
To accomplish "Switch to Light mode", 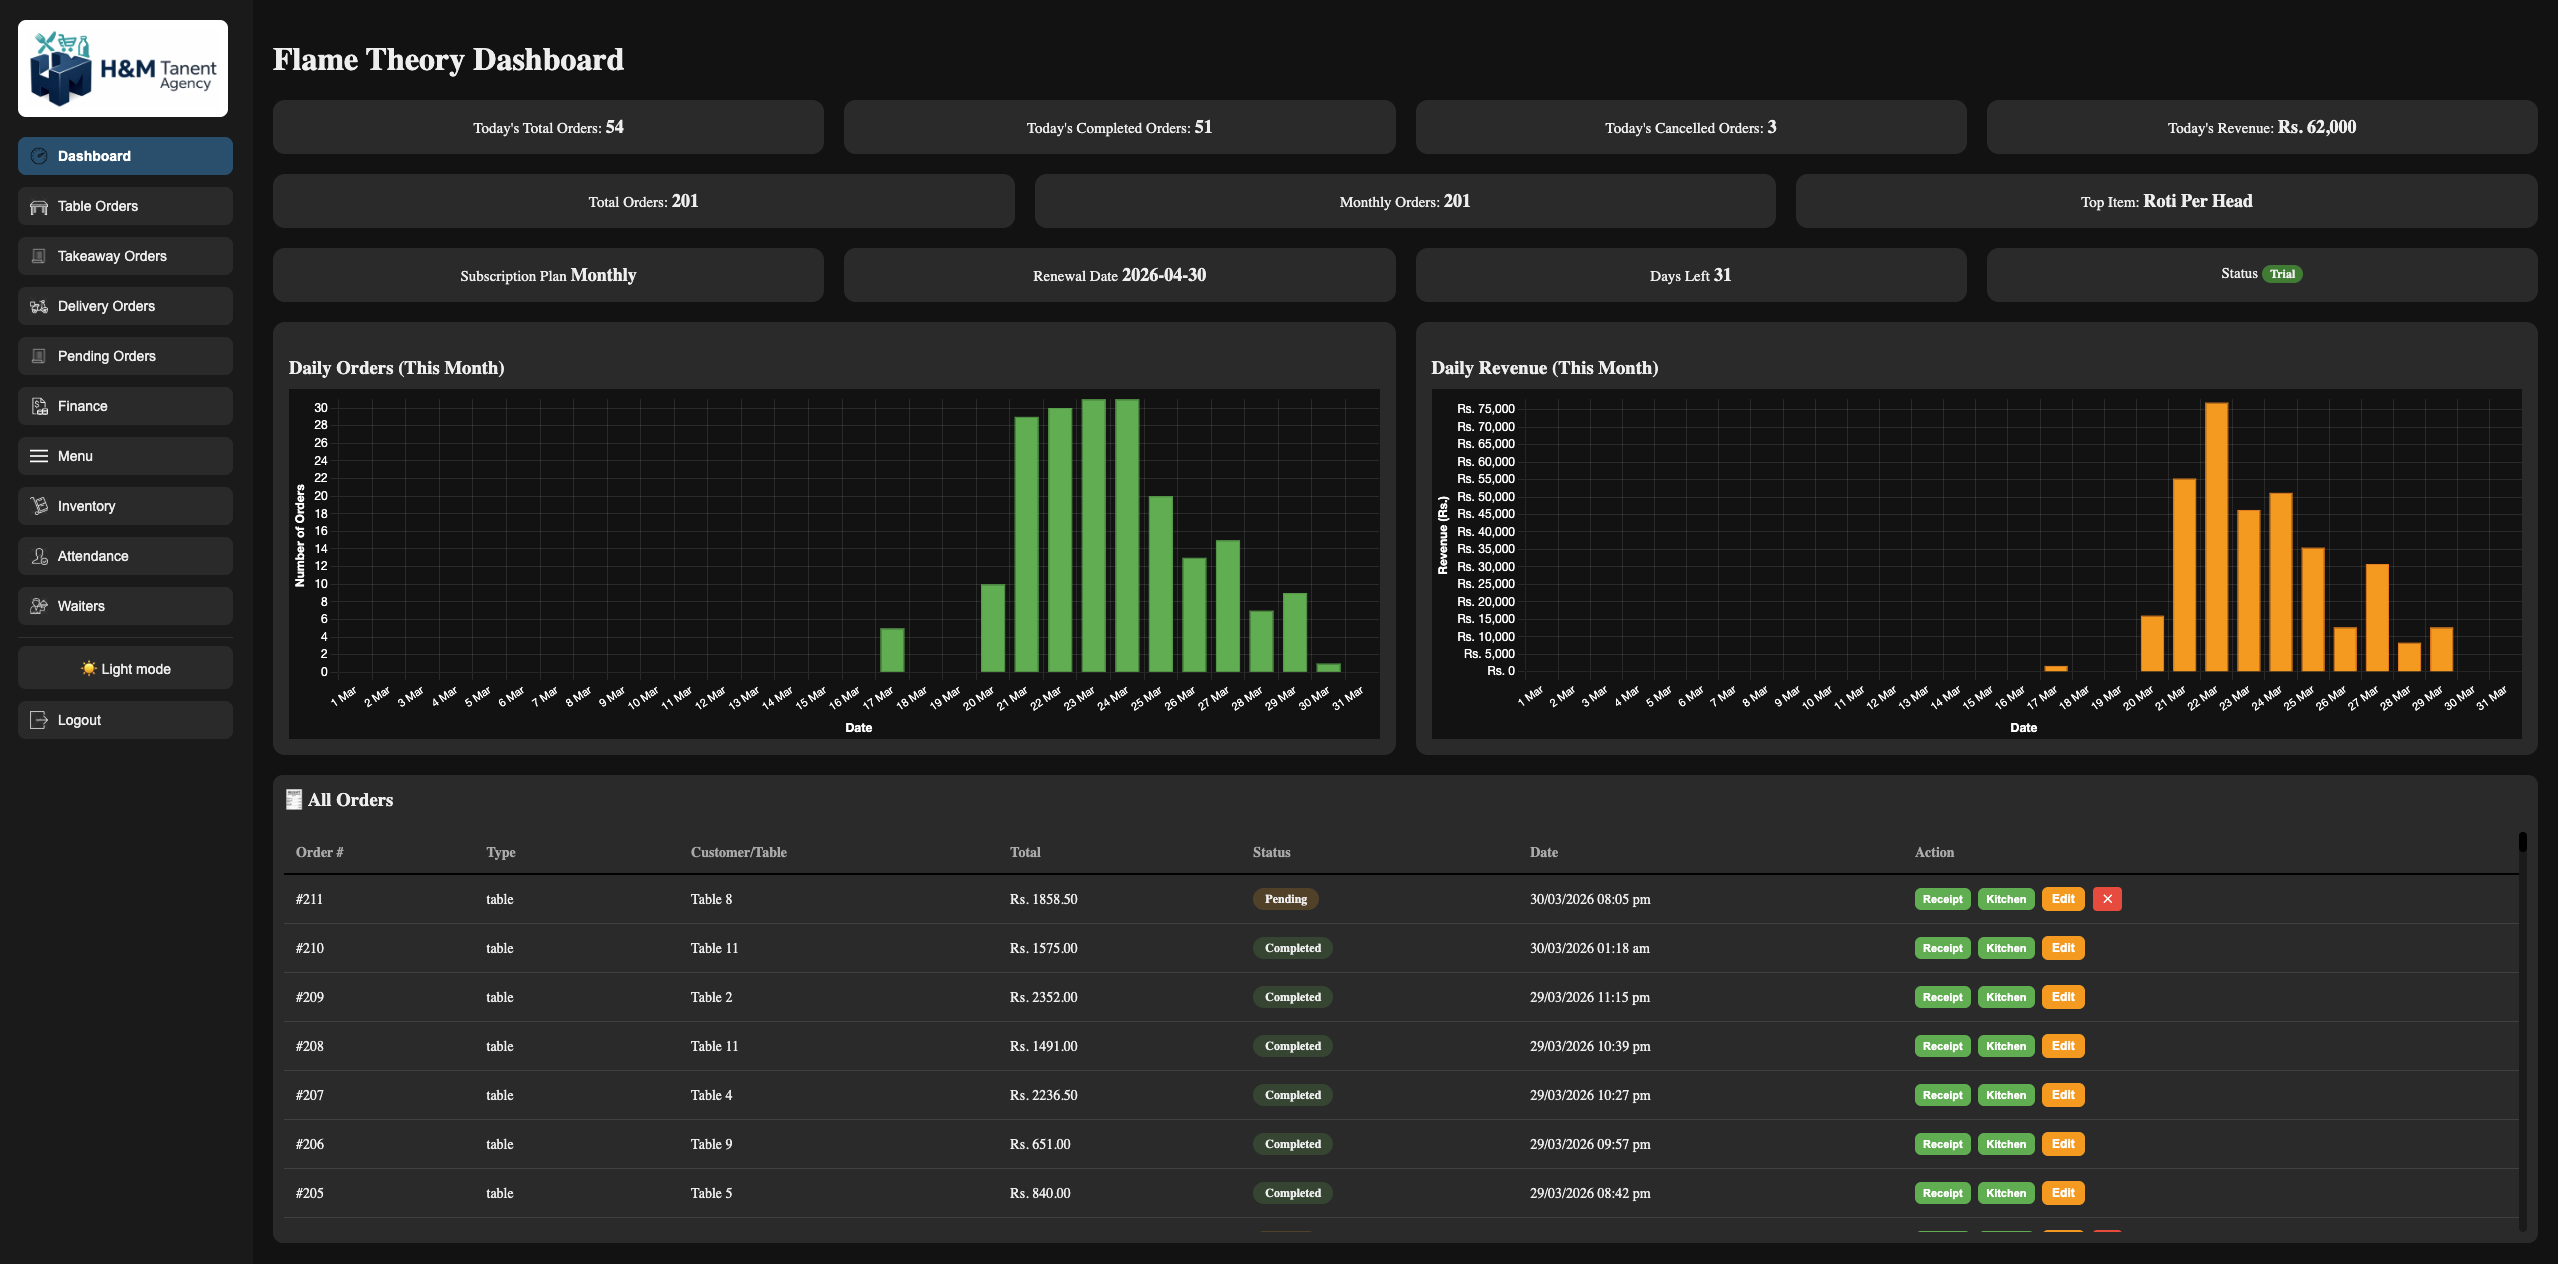I will coord(125,668).
